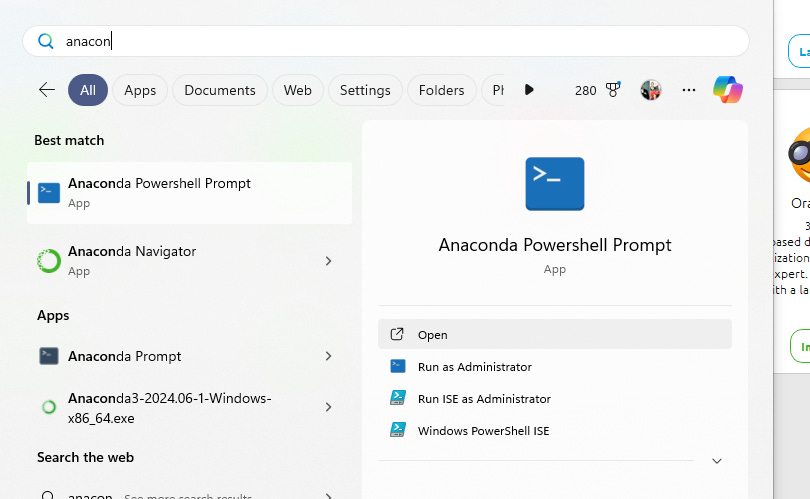Click the Anaconda Navigator green ring icon

pos(49,261)
